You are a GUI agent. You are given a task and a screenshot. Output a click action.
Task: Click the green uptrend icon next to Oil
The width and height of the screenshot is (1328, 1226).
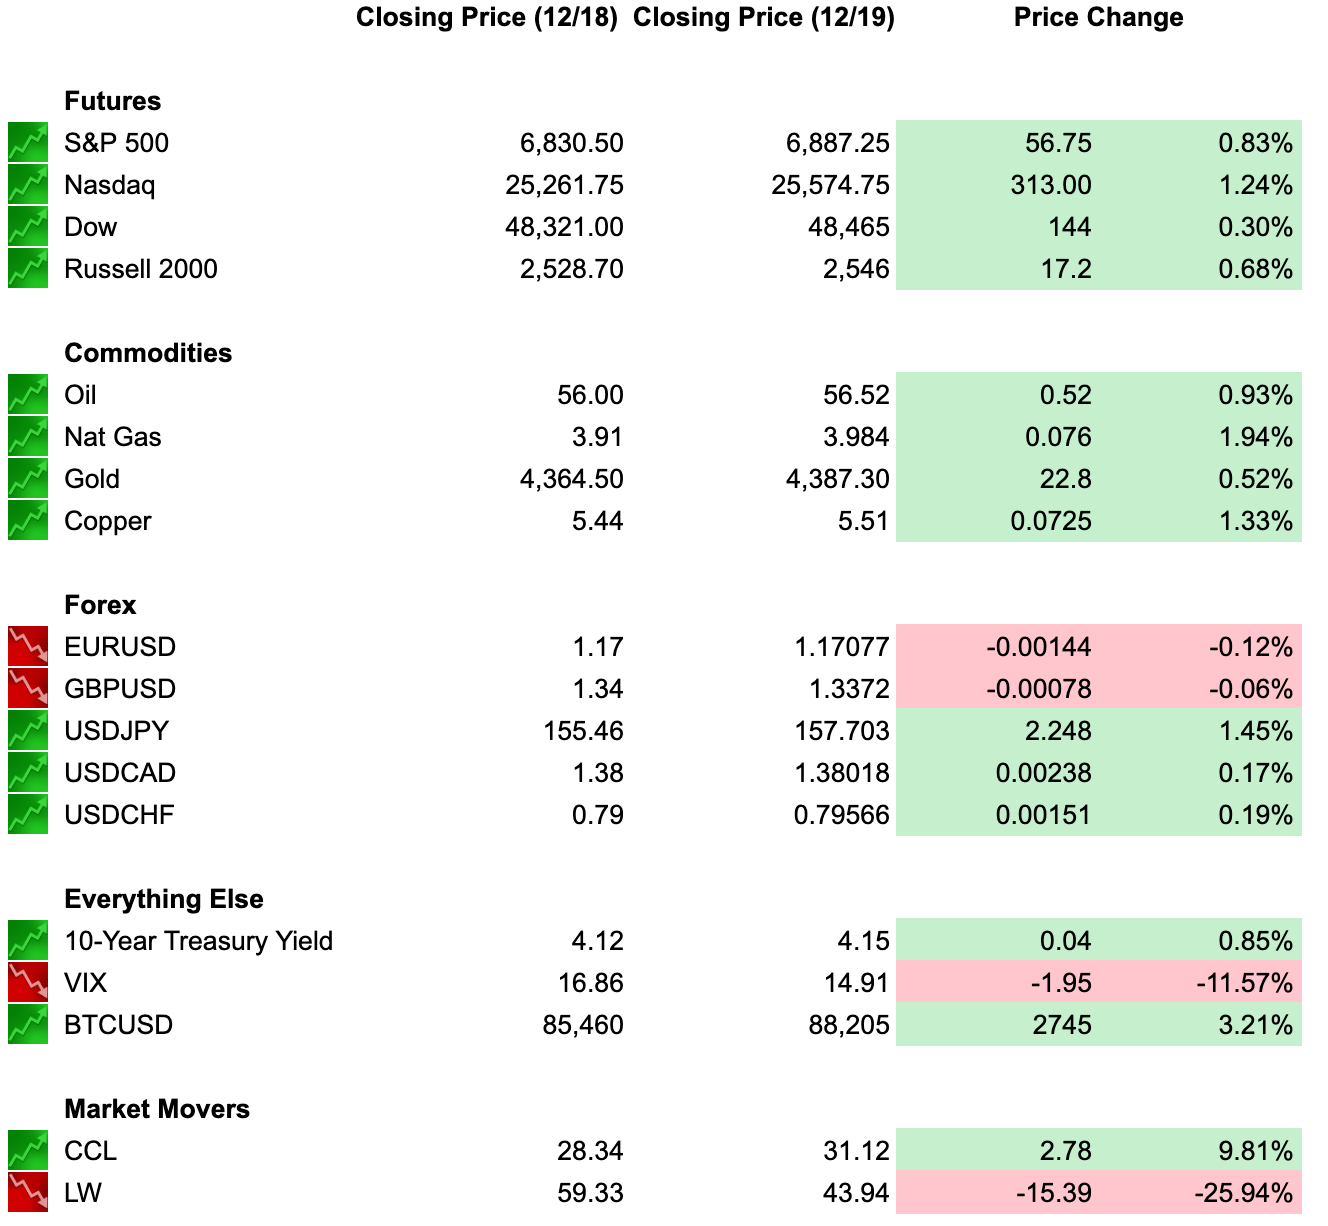(x=28, y=395)
